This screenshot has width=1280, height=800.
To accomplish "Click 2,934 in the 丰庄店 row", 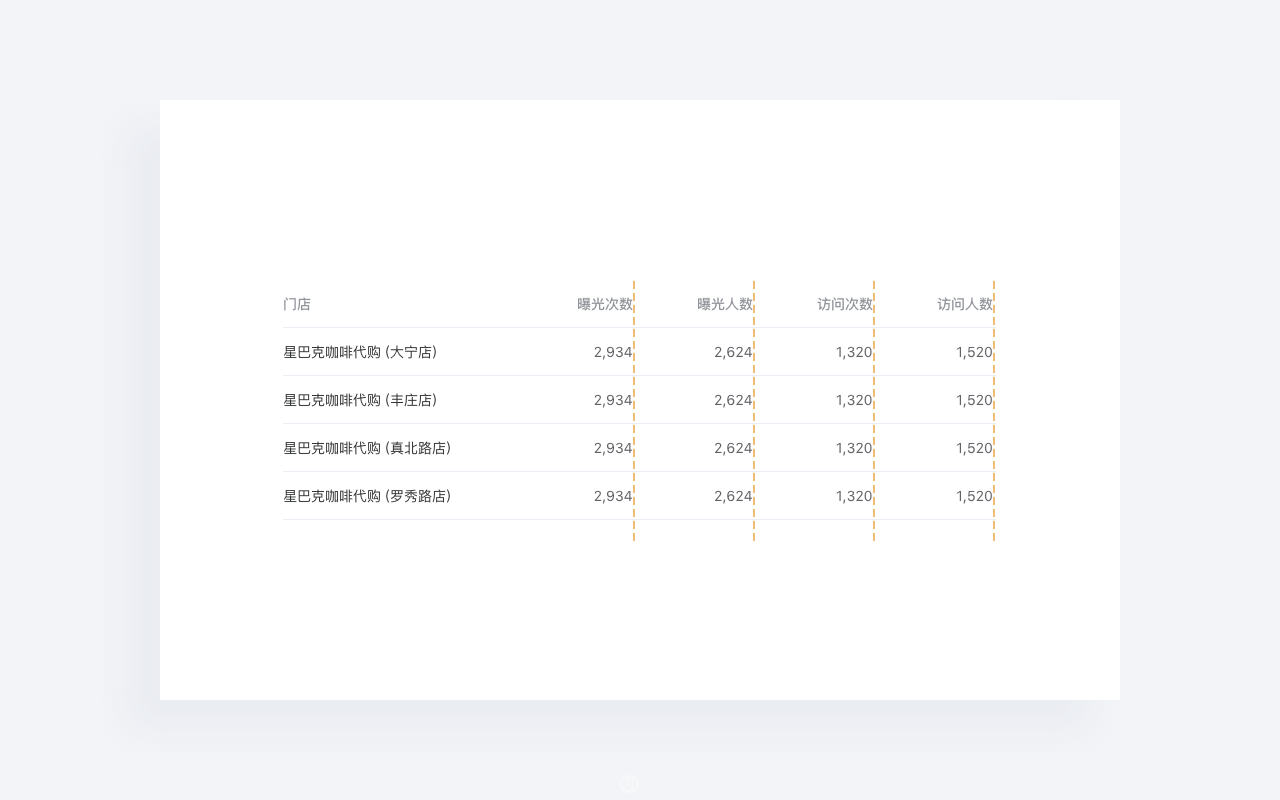I will 613,400.
